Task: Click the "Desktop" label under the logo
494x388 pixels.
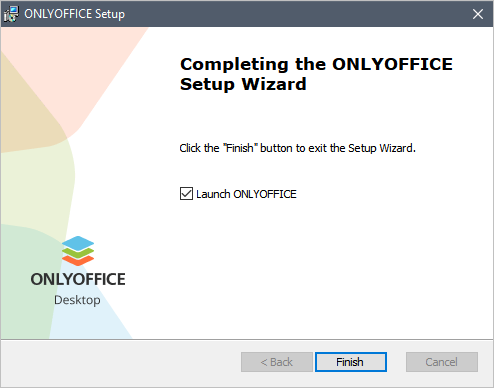Action: pyautogui.click(x=77, y=300)
